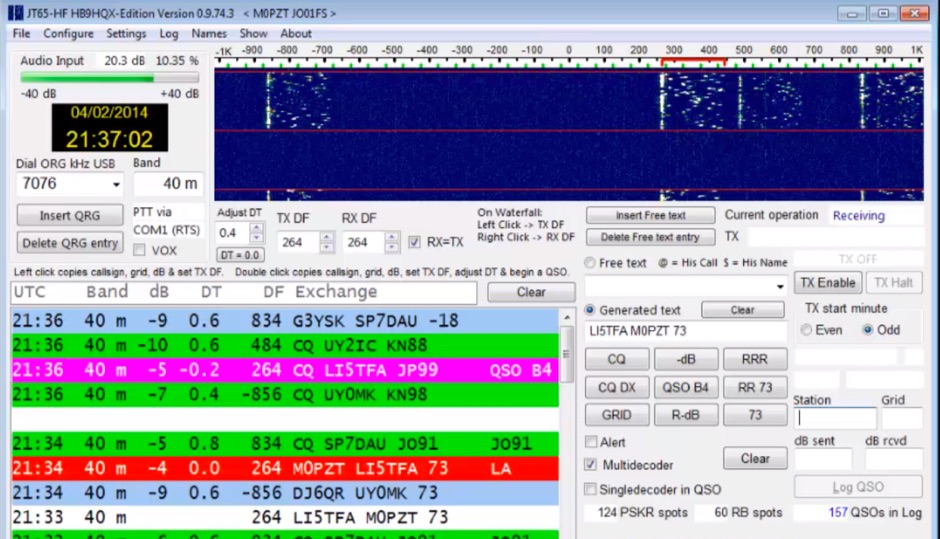940x539 pixels.
Task: Click the QSO B4 message button
Action: click(686, 387)
